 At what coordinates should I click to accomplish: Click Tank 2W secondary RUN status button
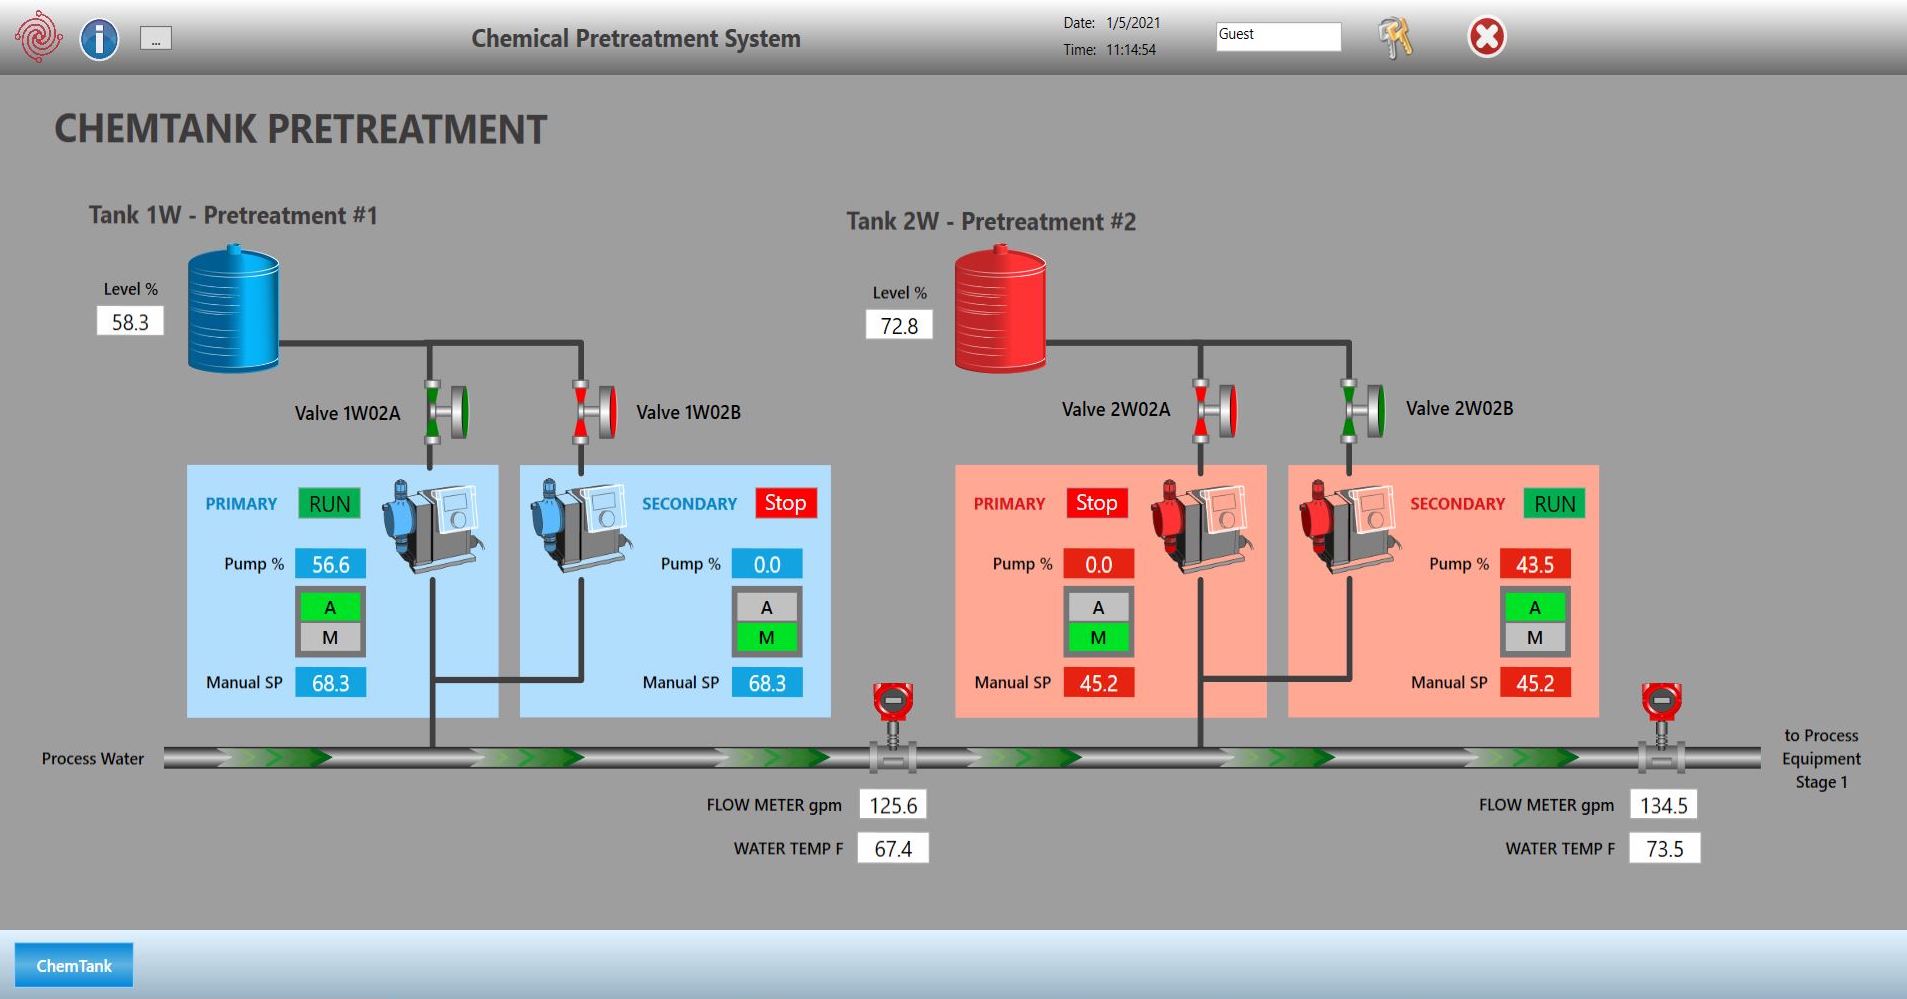click(1554, 503)
